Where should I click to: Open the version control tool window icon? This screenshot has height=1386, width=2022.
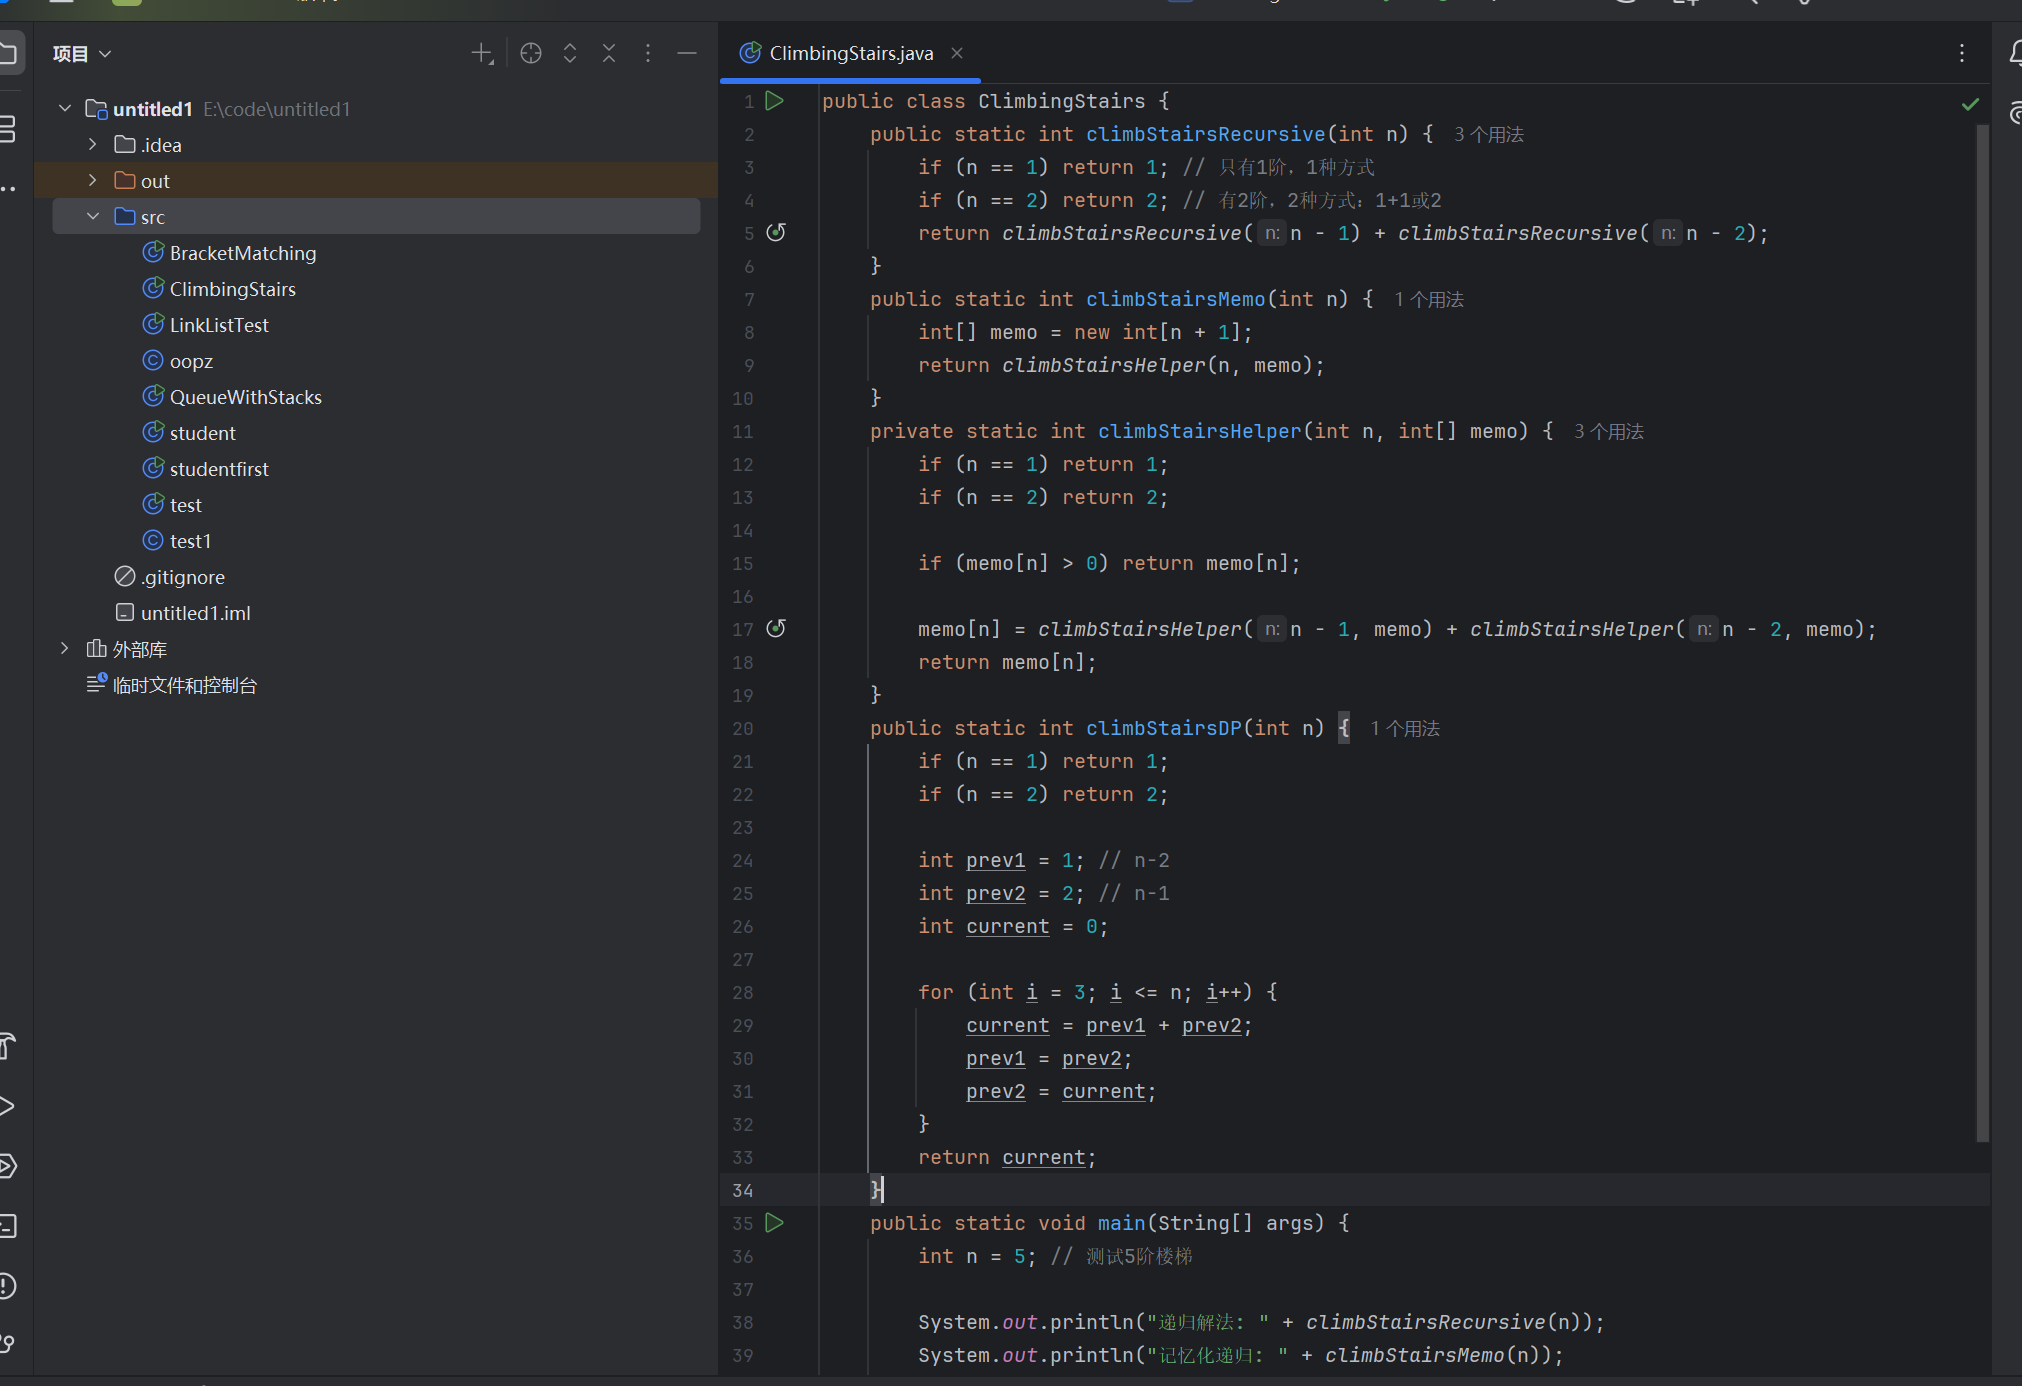pyautogui.click(x=8, y=1344)
